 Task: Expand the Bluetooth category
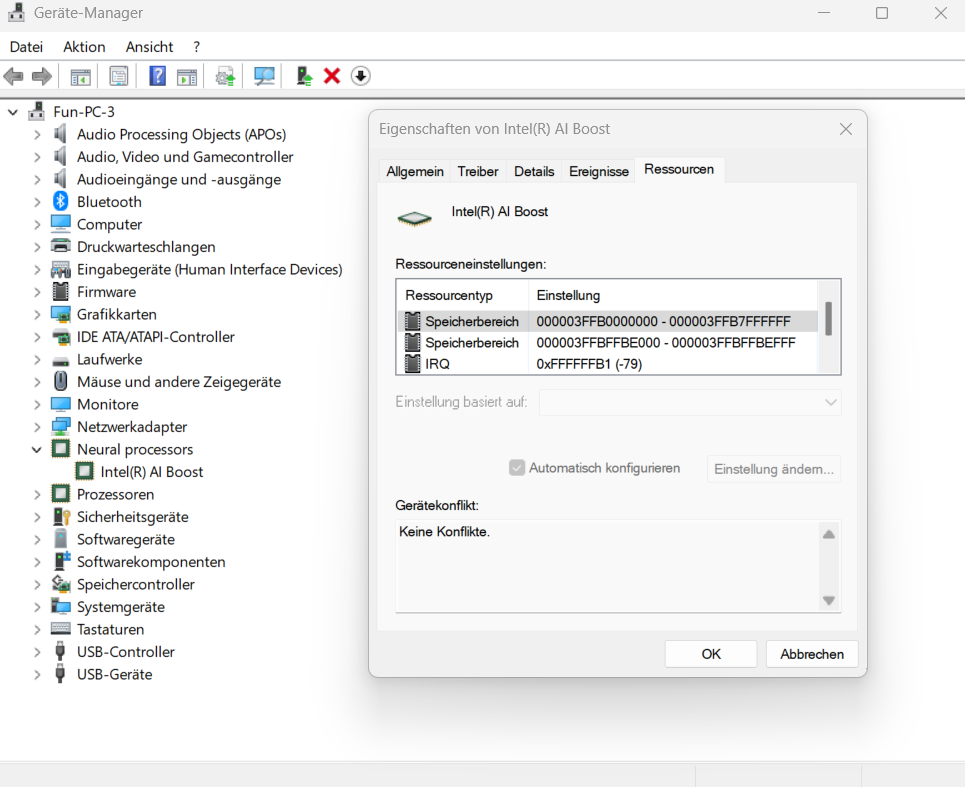37,202
